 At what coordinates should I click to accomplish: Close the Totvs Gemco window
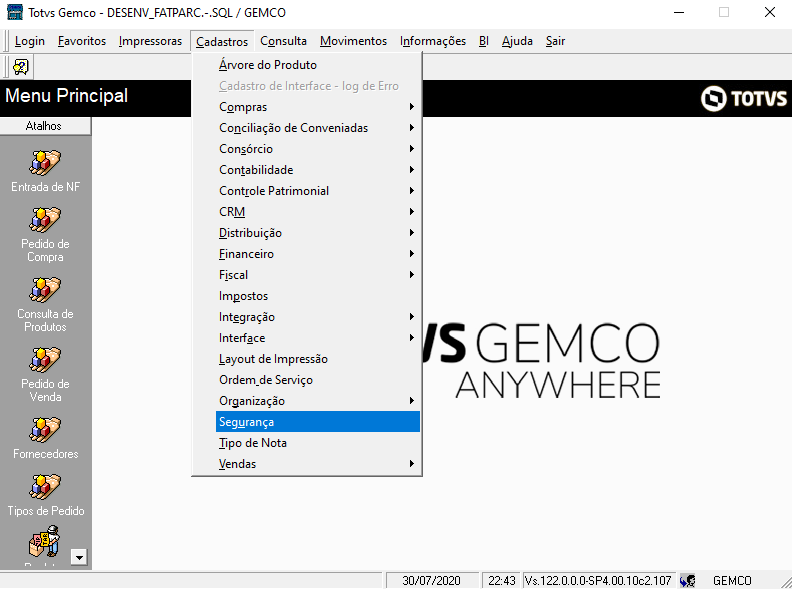[769, 12]
